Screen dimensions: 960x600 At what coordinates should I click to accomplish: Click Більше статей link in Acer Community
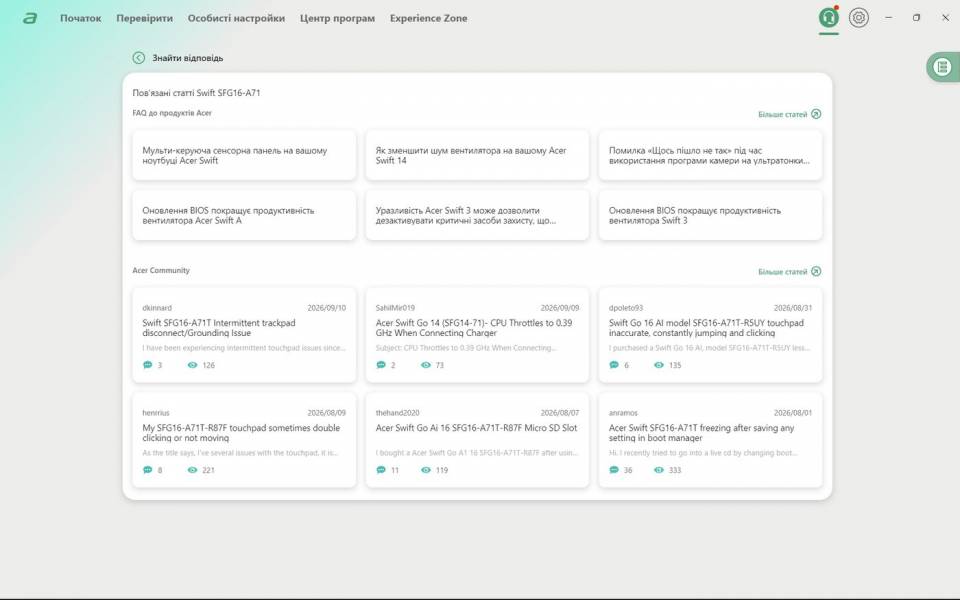coord(782,272)
